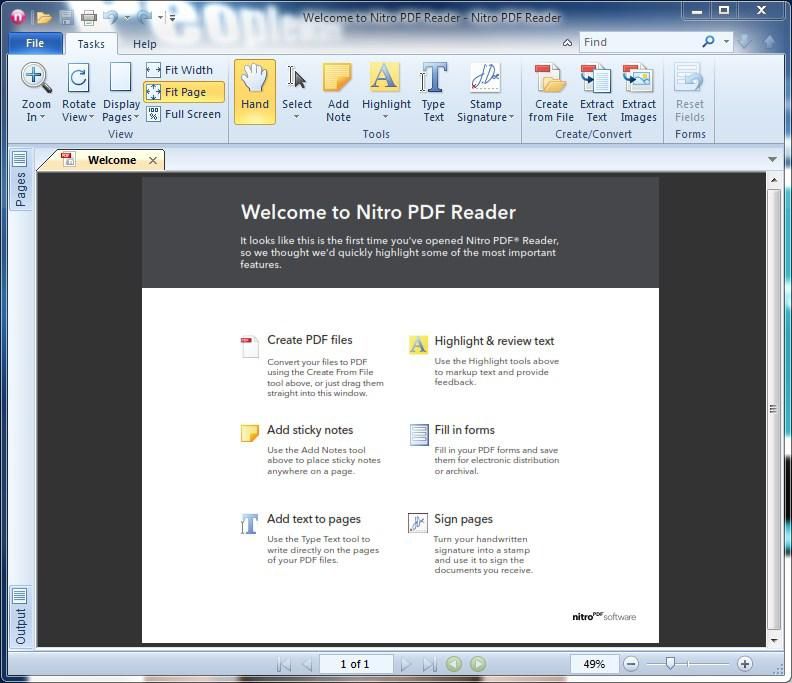Open the Output side panel
The image size is (792, 683).
point(20,617)
